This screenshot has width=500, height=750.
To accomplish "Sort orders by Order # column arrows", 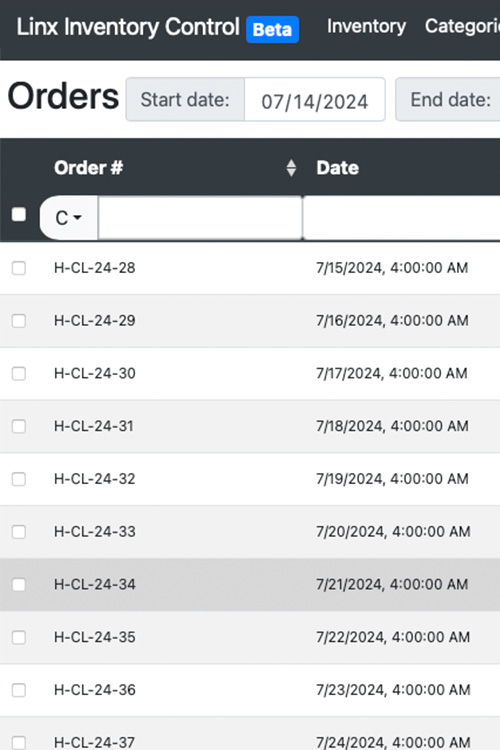I will tap(291, 168).
